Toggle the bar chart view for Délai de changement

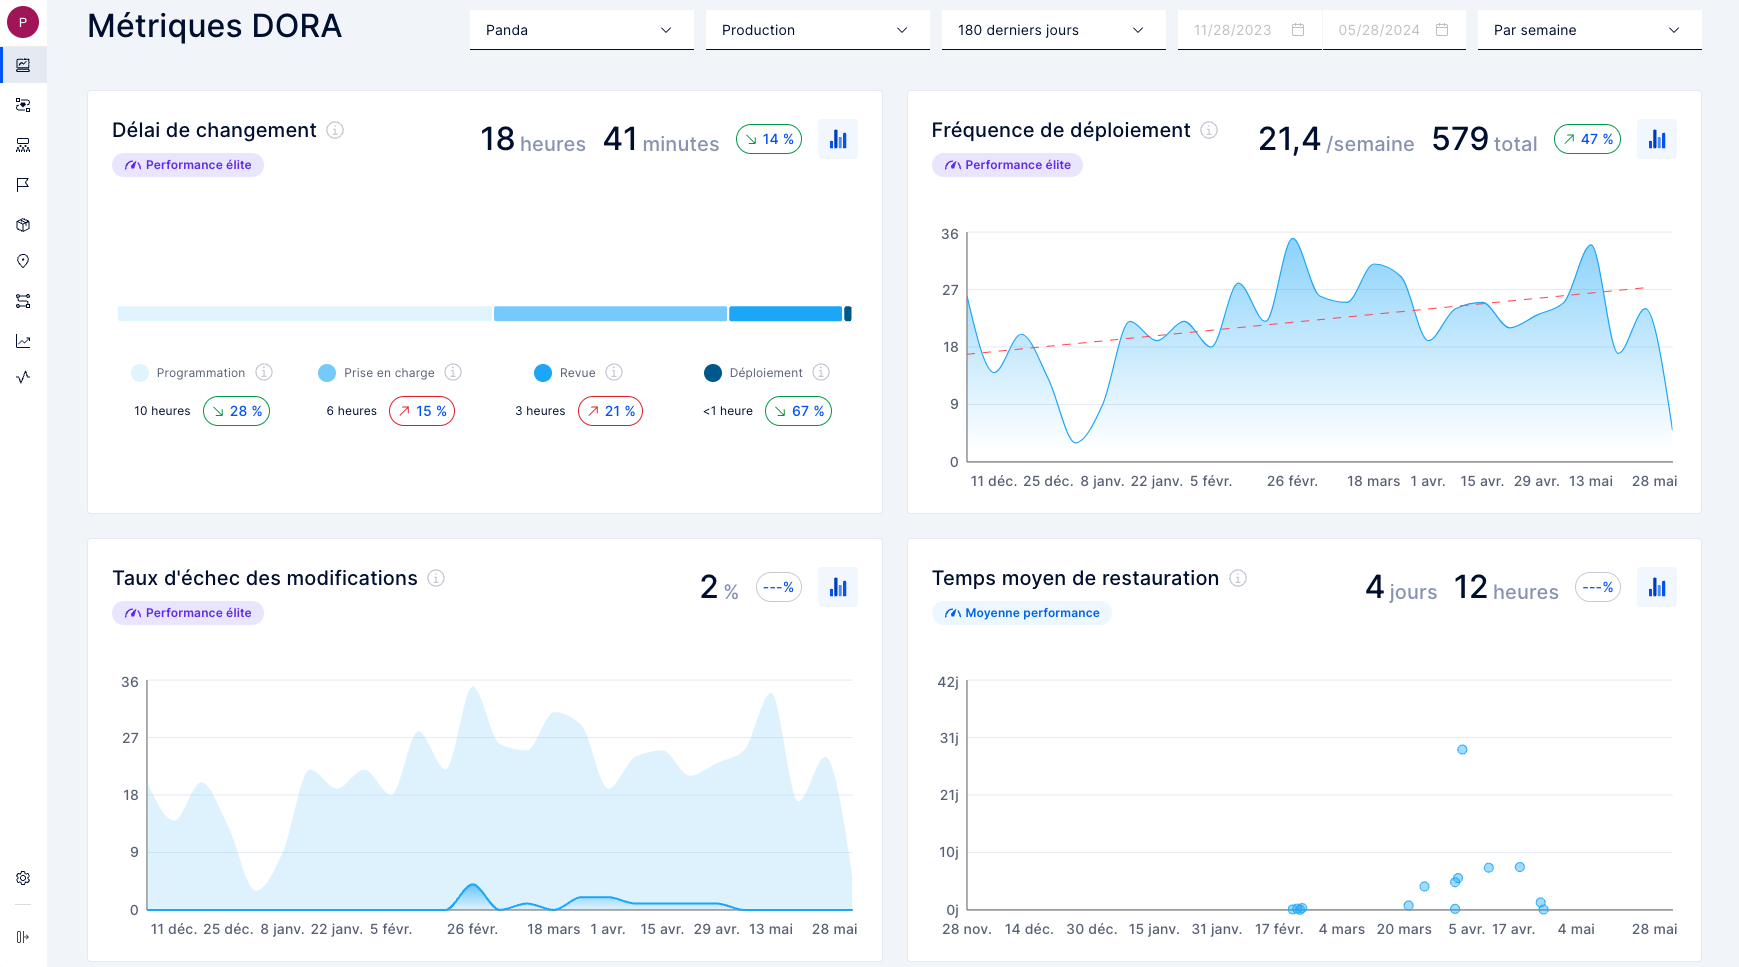[x=838, y=139]
